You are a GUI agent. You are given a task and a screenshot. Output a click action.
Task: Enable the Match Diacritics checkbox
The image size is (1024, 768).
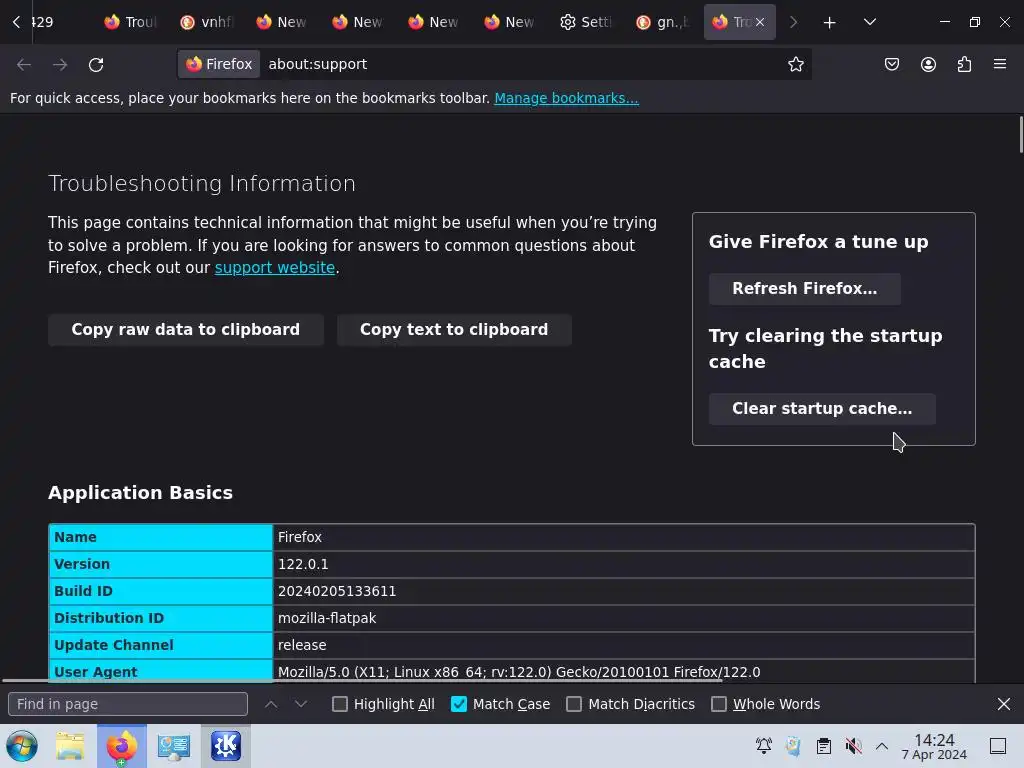tap(574, 704)
